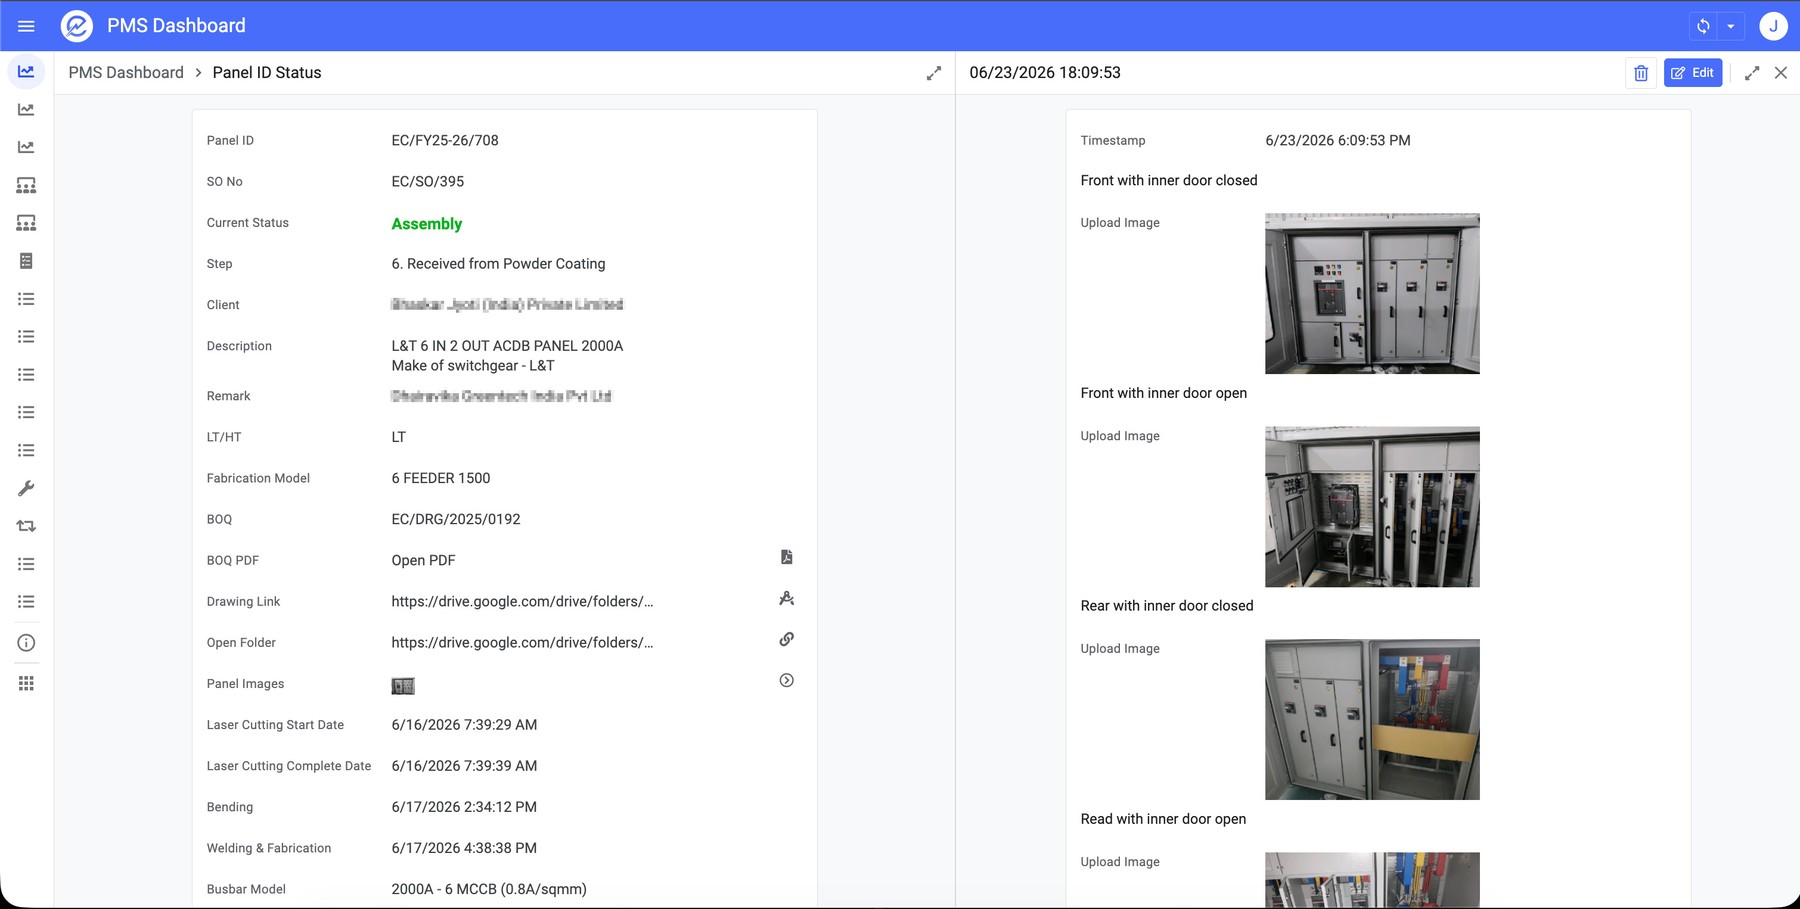Follow the Google Drive URL in Open Folder row
Screen dimensions: 1800x909
pyautogui.click(x=522, y=643)
